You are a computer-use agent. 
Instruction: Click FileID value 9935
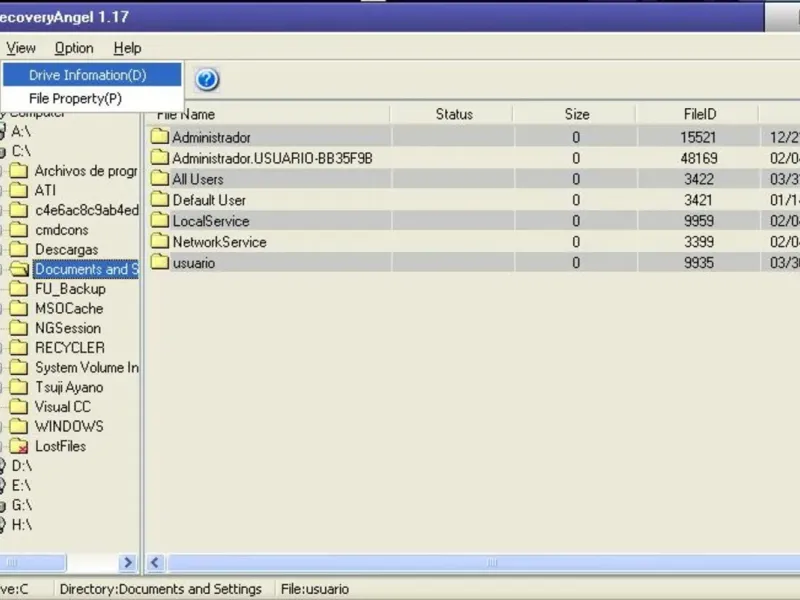tap(698, 263)
